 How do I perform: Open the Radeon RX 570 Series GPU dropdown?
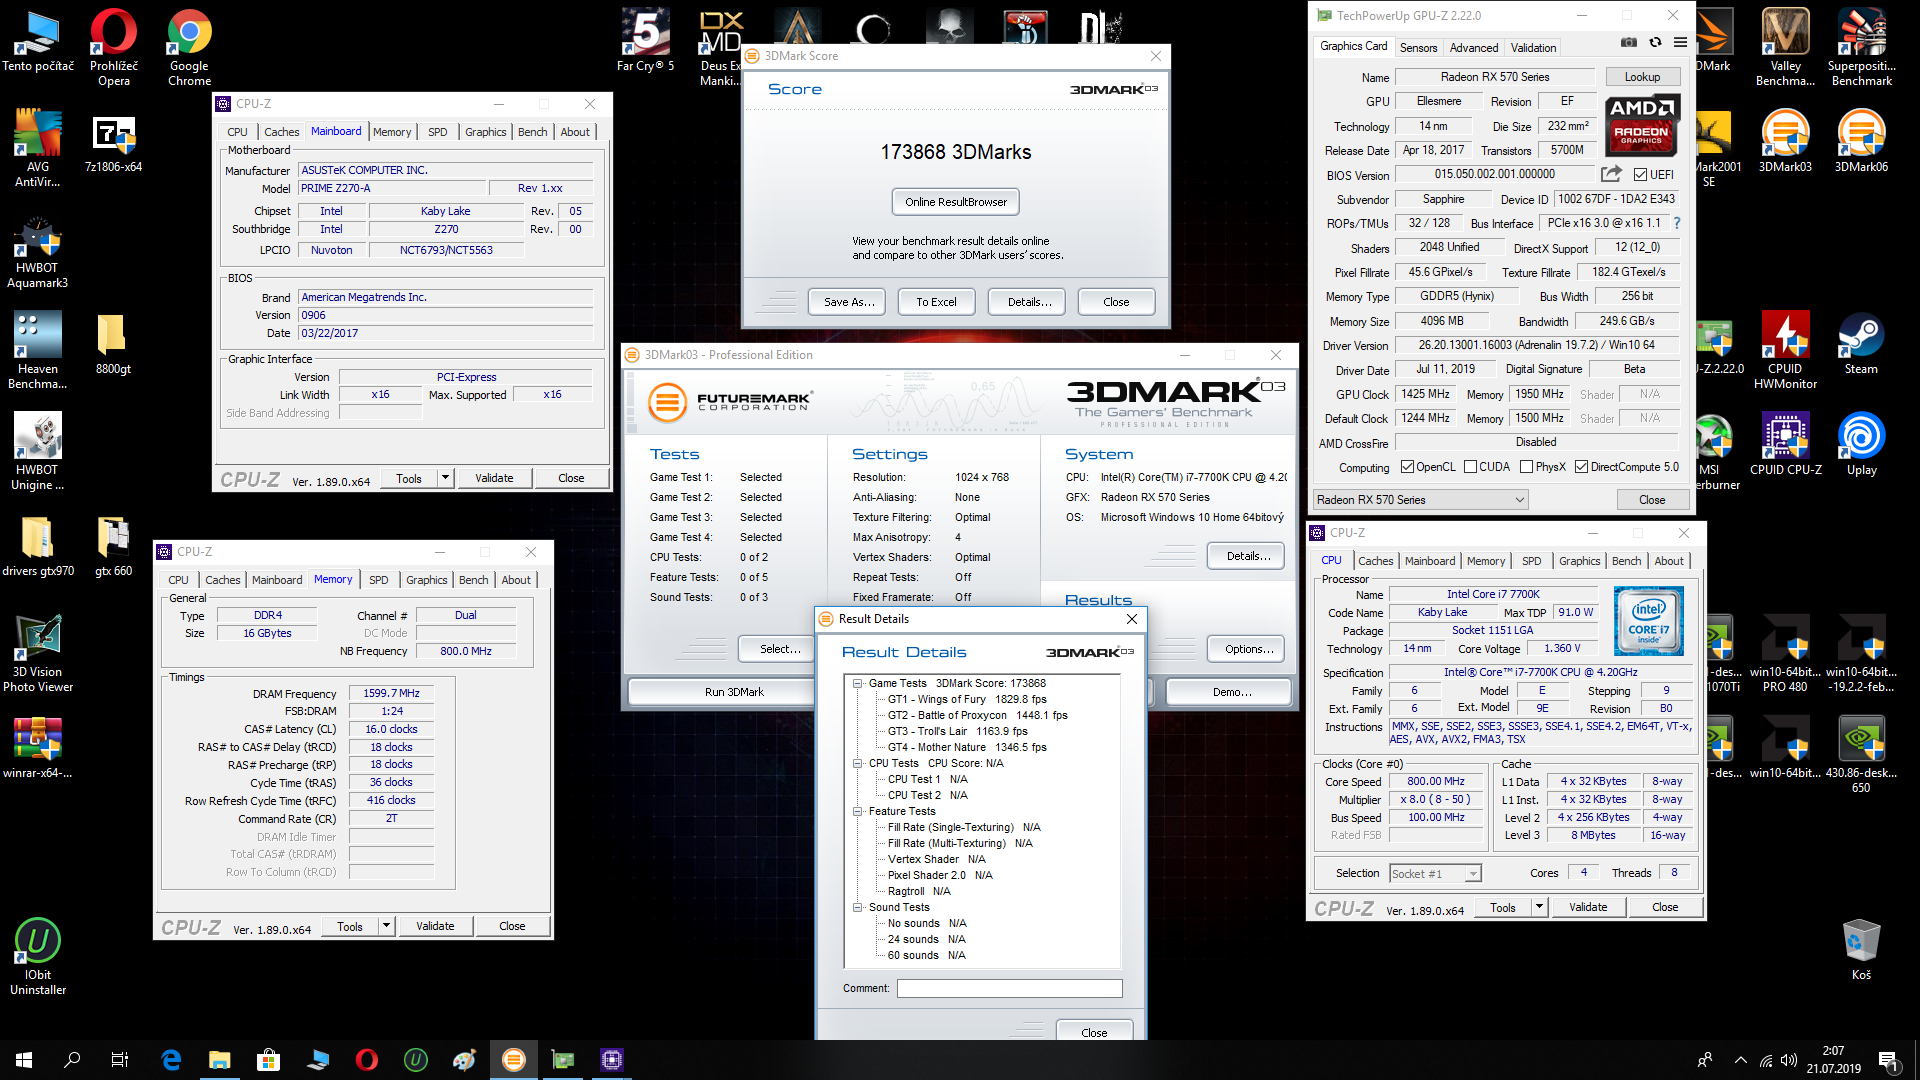1420,500
